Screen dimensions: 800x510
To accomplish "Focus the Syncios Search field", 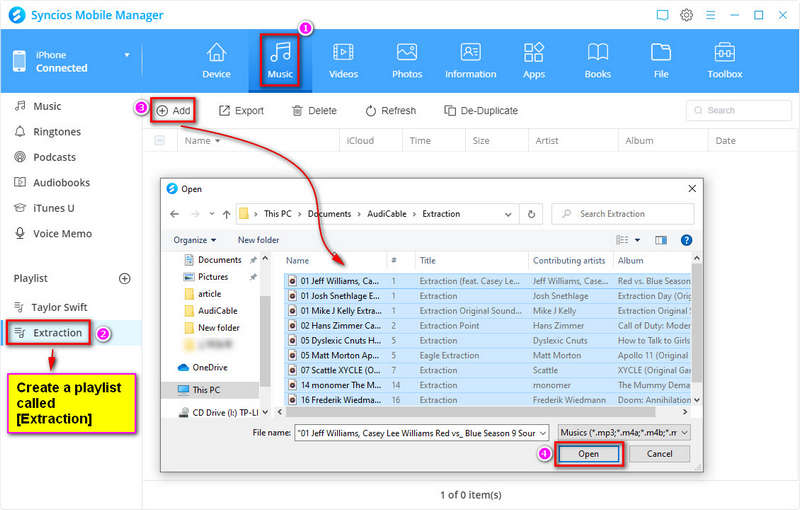I will 738,110.
